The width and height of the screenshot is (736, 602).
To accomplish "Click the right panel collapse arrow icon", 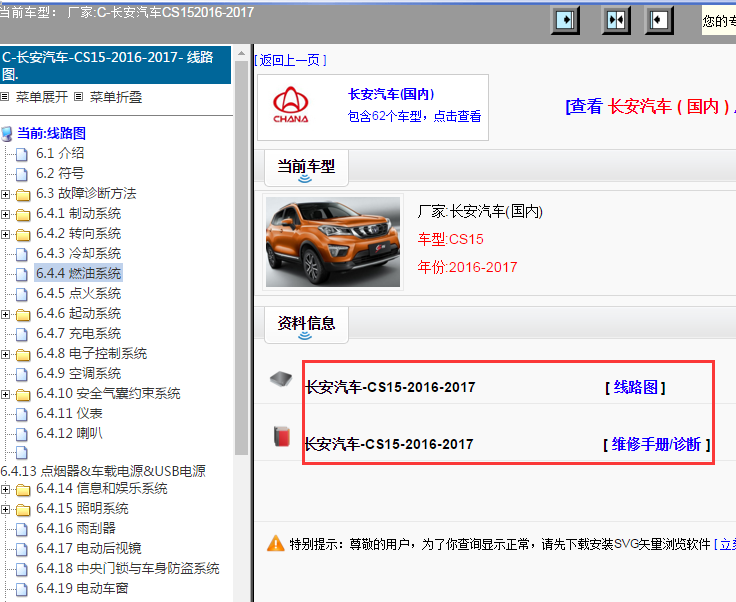I will 659,20.
